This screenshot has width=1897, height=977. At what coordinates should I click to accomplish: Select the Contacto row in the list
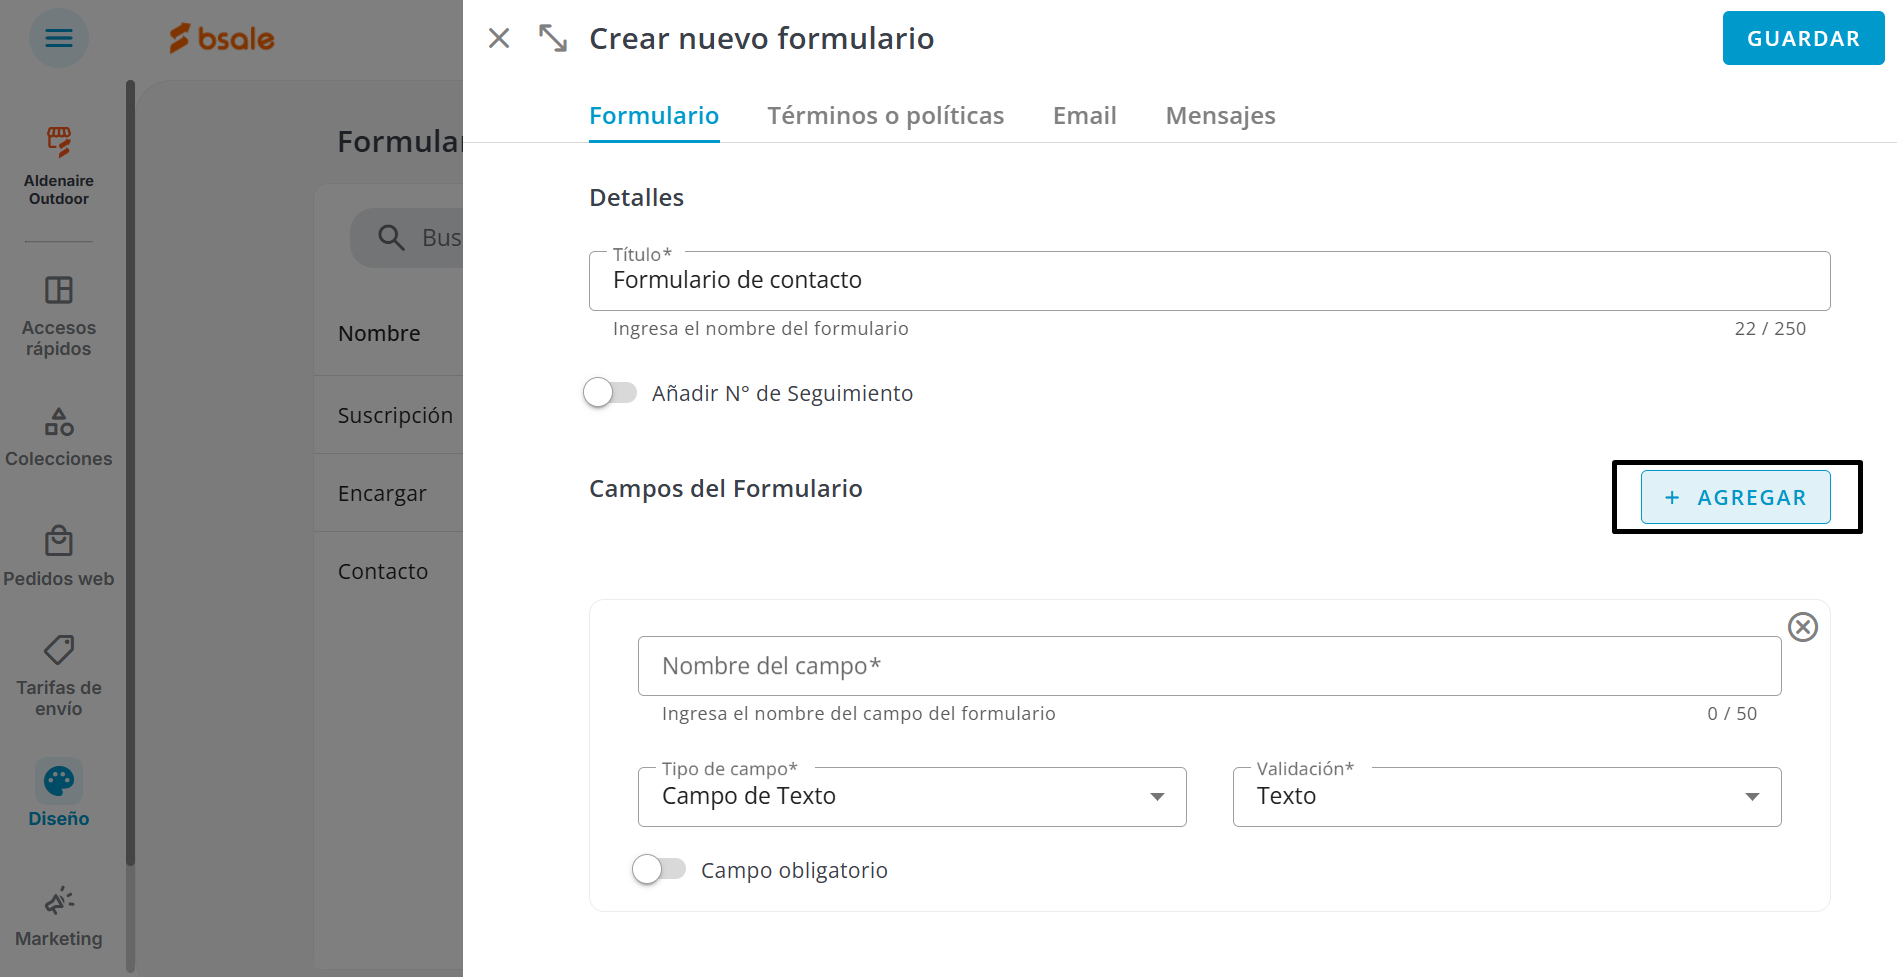(x=390, y=571)
